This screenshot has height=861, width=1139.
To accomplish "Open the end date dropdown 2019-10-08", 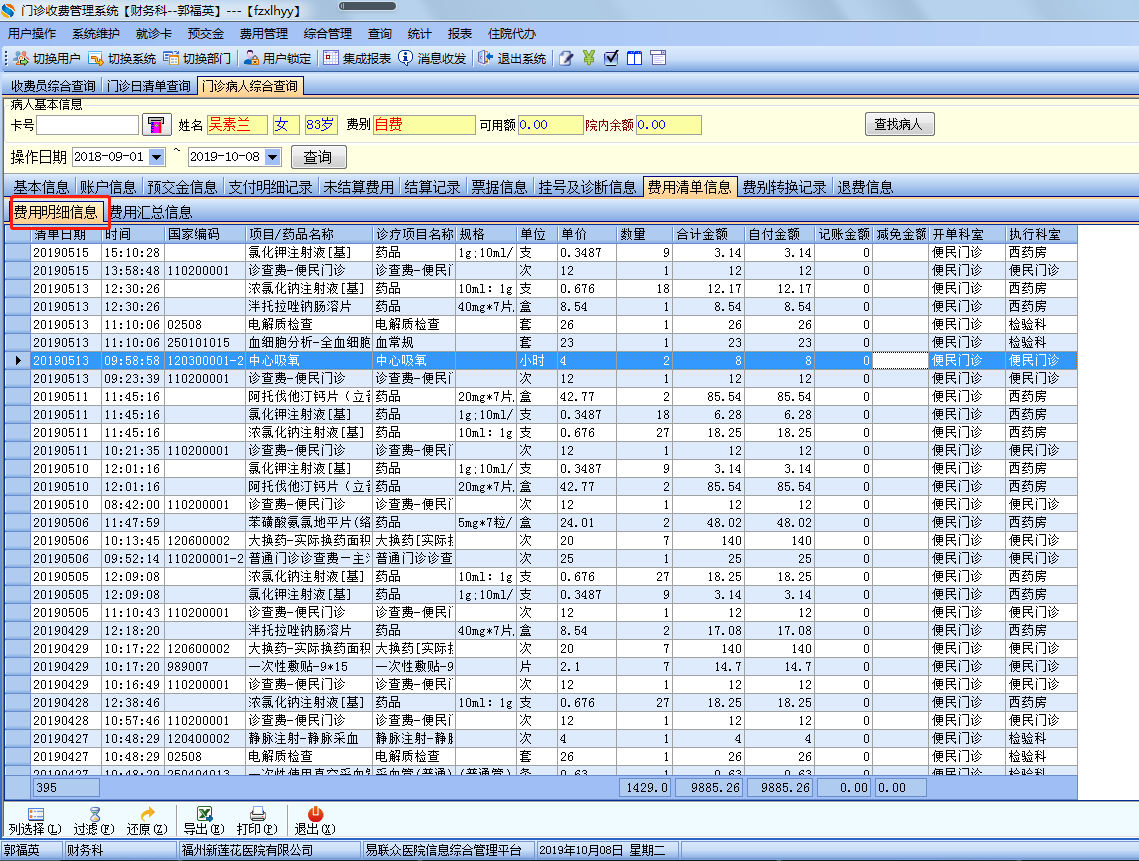I will [273, 157].
